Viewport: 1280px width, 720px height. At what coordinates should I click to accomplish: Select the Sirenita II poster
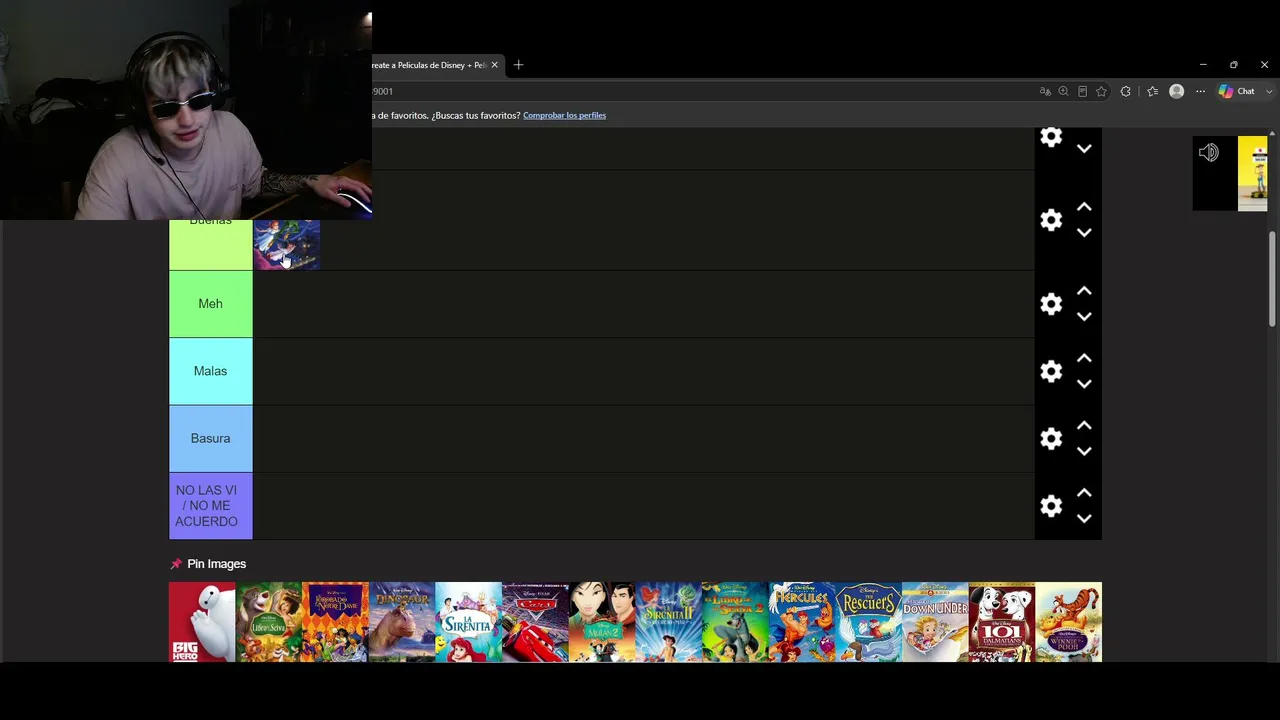[x=669, y=622]
